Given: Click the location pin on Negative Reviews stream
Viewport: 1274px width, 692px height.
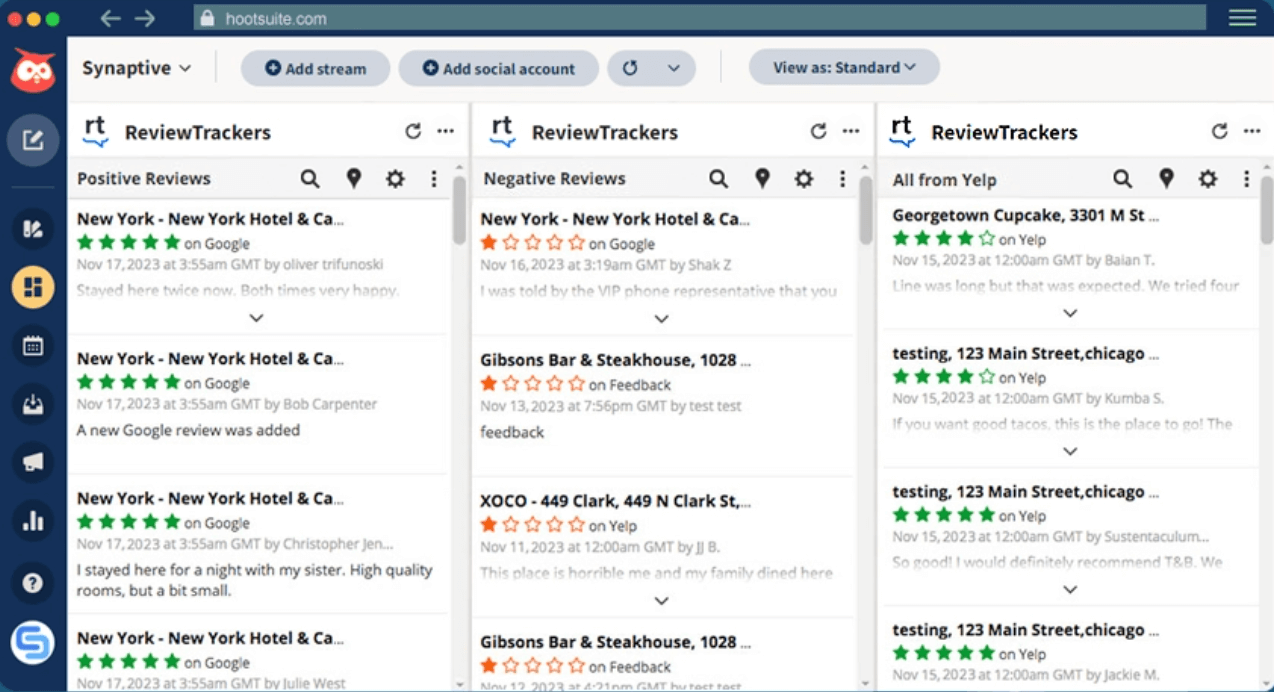Looking at the screenshot, I should (762, 177).
